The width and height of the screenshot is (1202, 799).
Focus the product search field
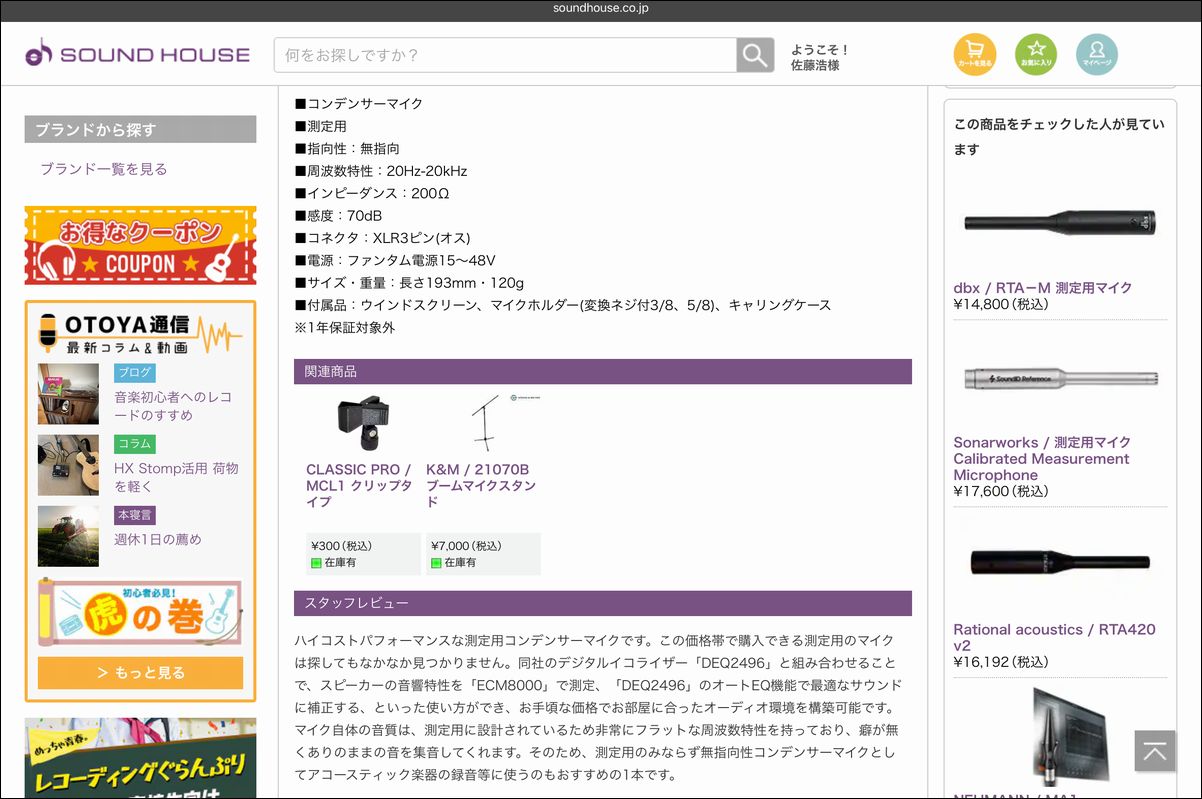(506, 55)
